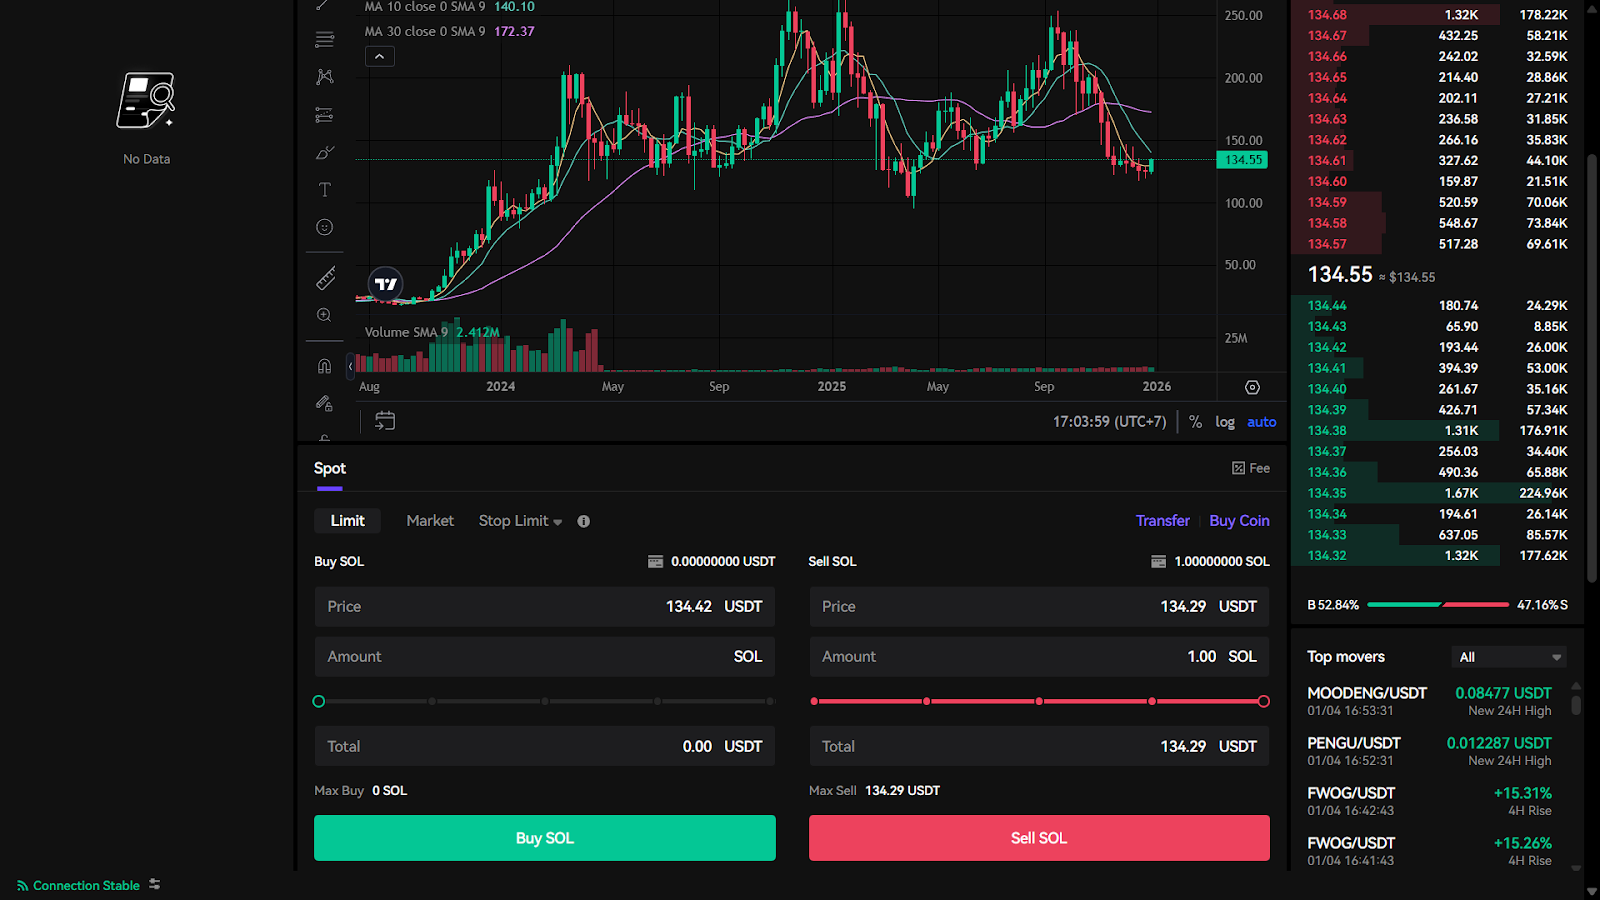Click the Go to date calendar icon
This screenshot has width=1600, height=900.
pyautogui.click(x=385, y=421)
